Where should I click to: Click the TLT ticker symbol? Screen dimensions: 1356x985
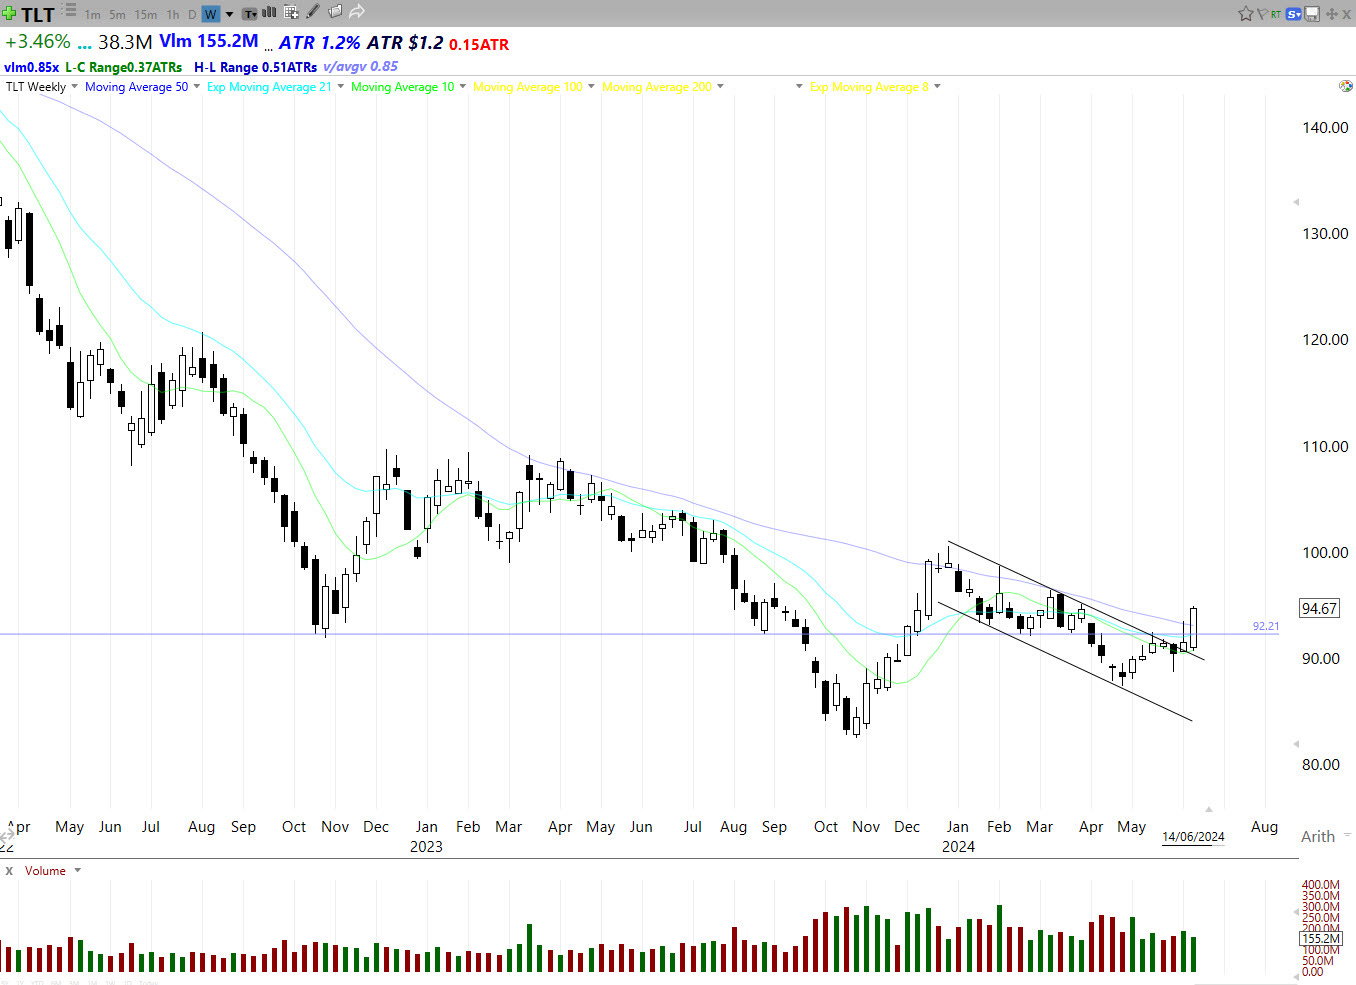point(38,15)
